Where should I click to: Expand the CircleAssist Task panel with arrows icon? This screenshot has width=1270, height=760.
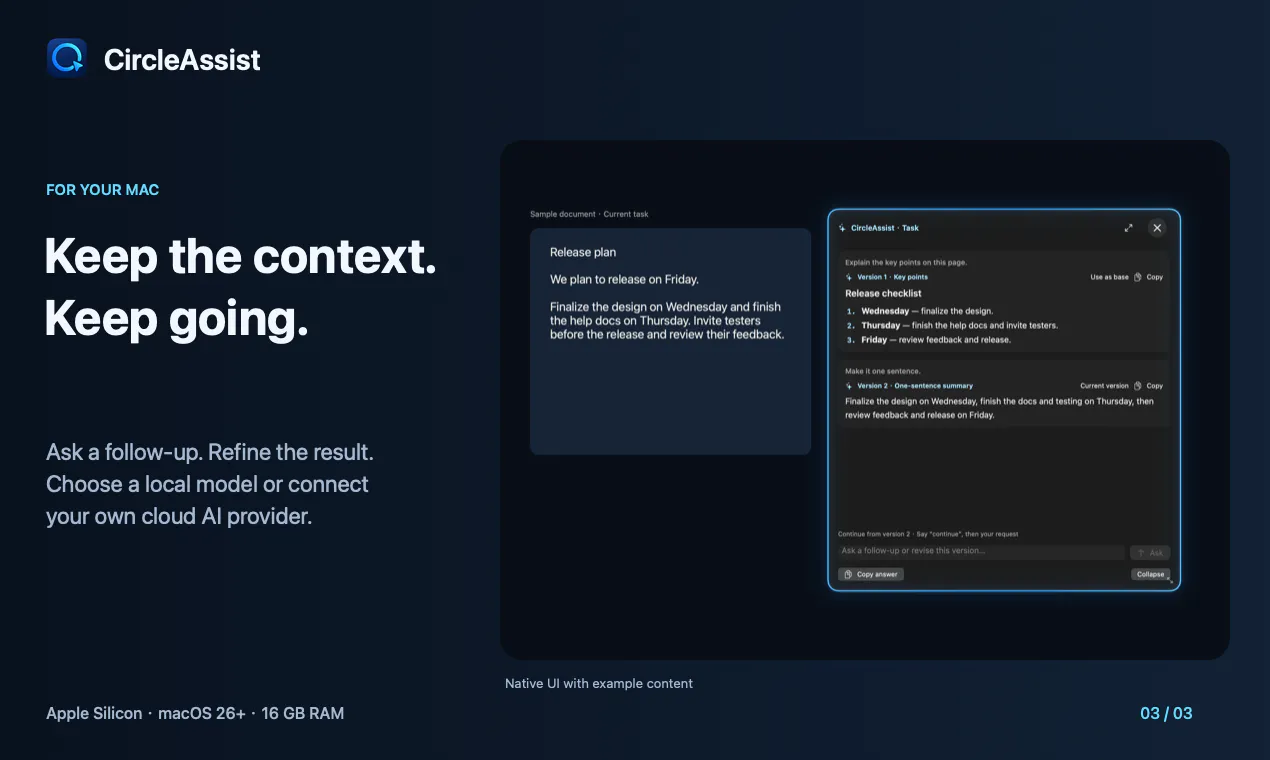point(1129,228)
